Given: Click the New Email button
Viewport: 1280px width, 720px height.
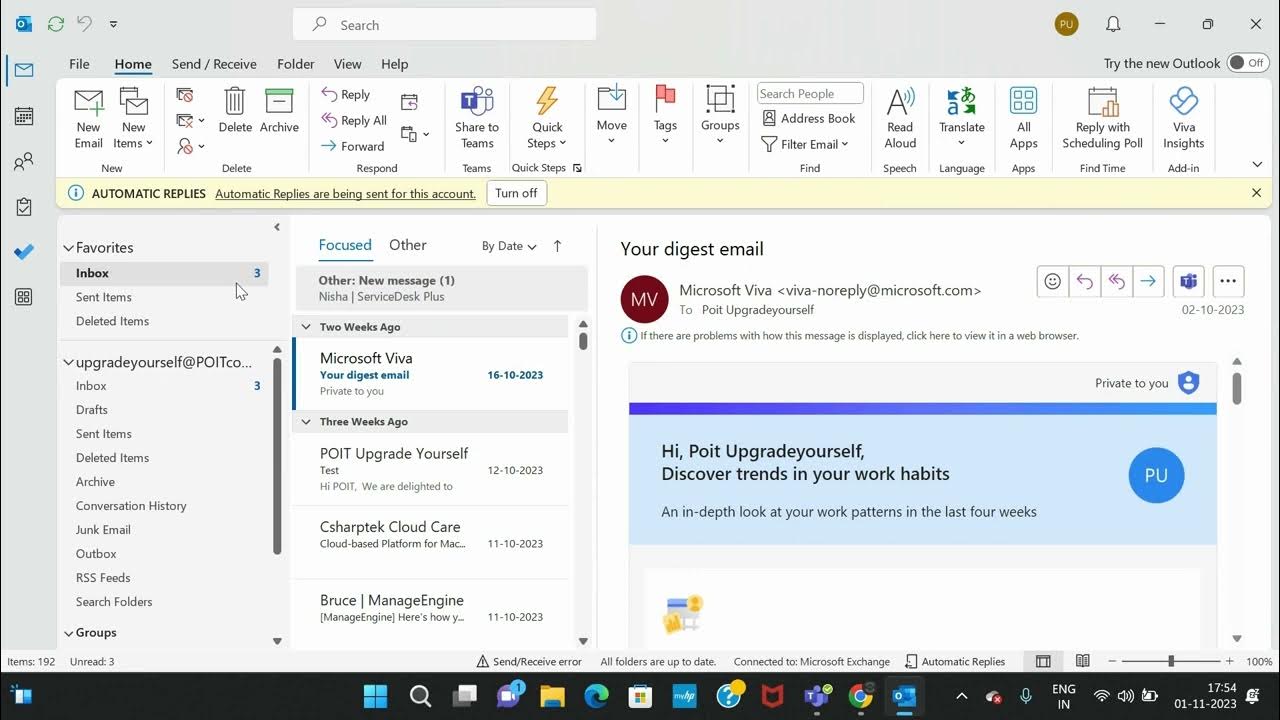Looking at the screenshot, I should [x=88, y=118].
